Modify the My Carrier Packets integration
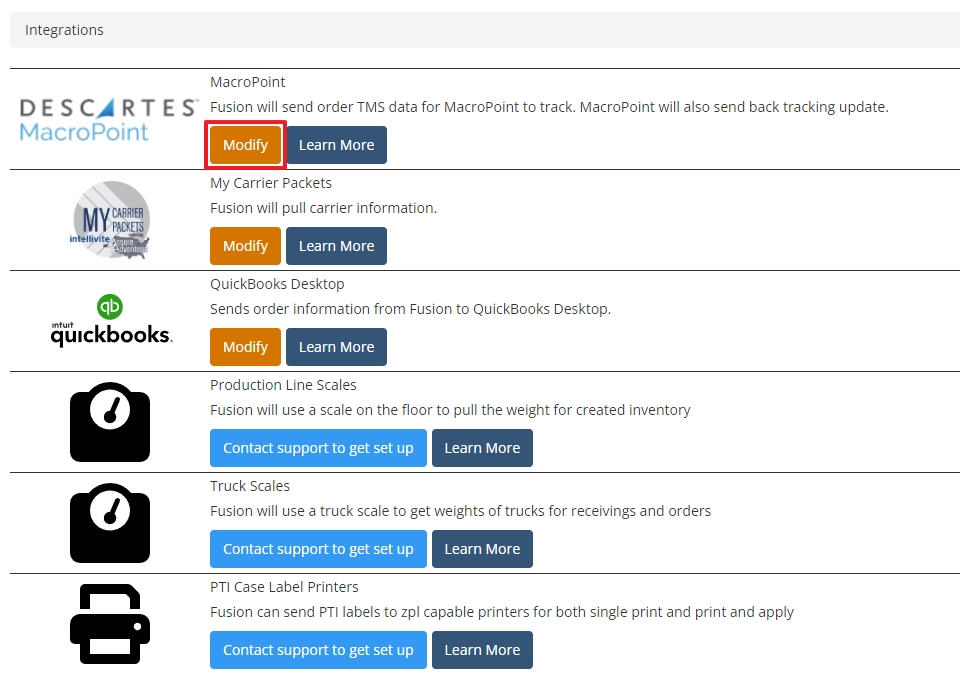 pyautogui.click(x=245, y=246)
